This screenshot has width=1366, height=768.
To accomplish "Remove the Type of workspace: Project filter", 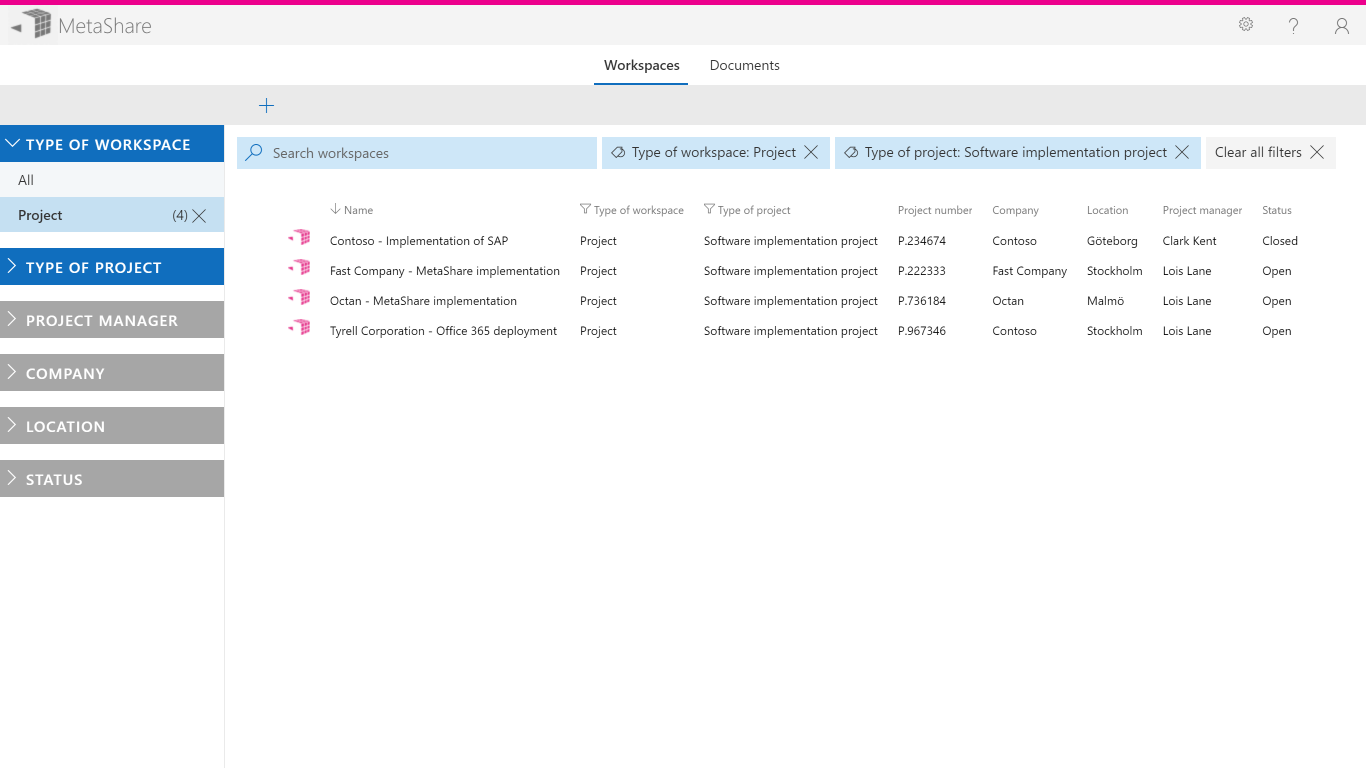I will tap(811, 152).
